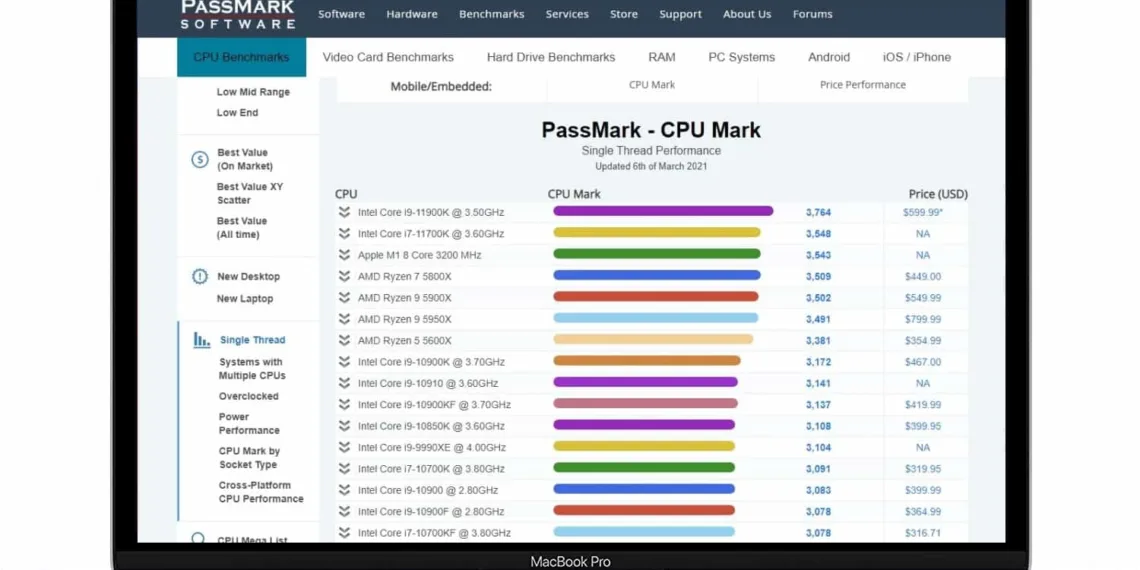Viewport: 1140px width, 570px height.
Task: Select the CPU Benchmarks tab
Action: tap(241, 57)
